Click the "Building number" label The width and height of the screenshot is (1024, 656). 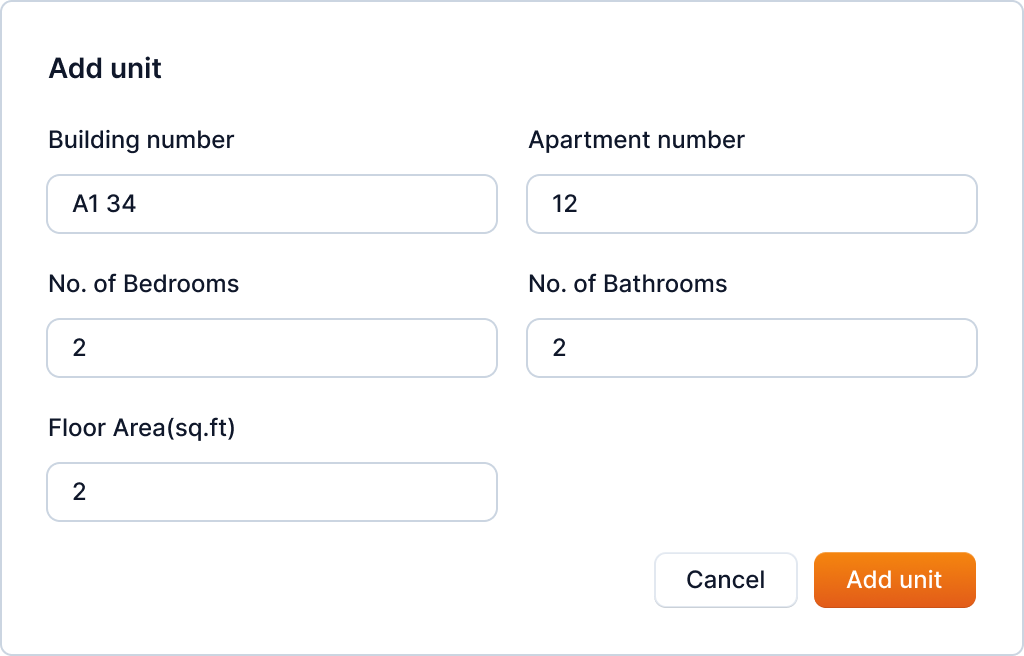coord(141,140)
